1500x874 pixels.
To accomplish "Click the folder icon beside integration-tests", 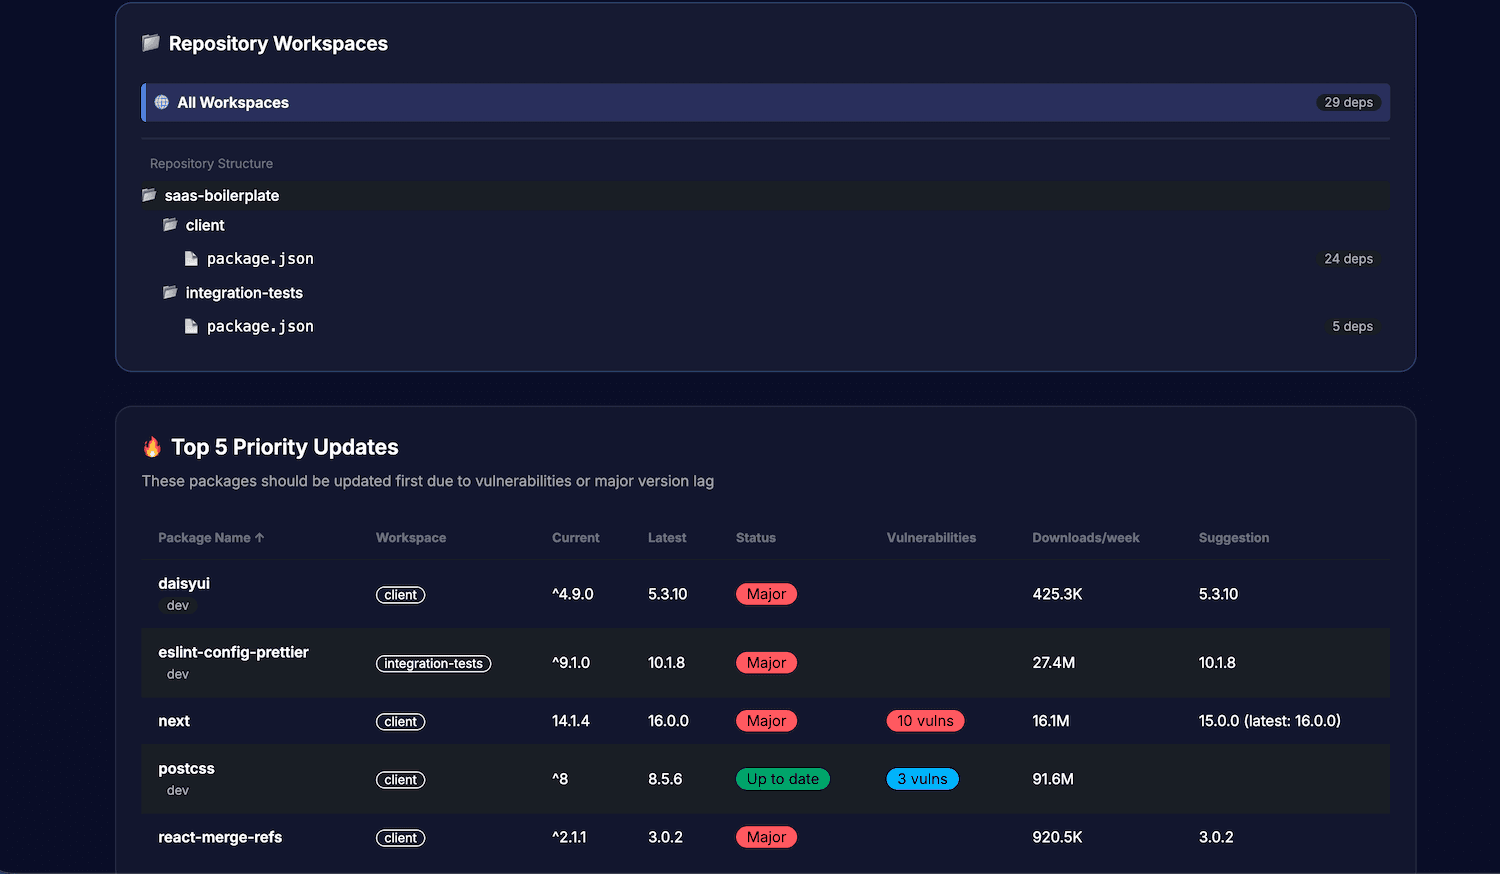I will [169, 292].
